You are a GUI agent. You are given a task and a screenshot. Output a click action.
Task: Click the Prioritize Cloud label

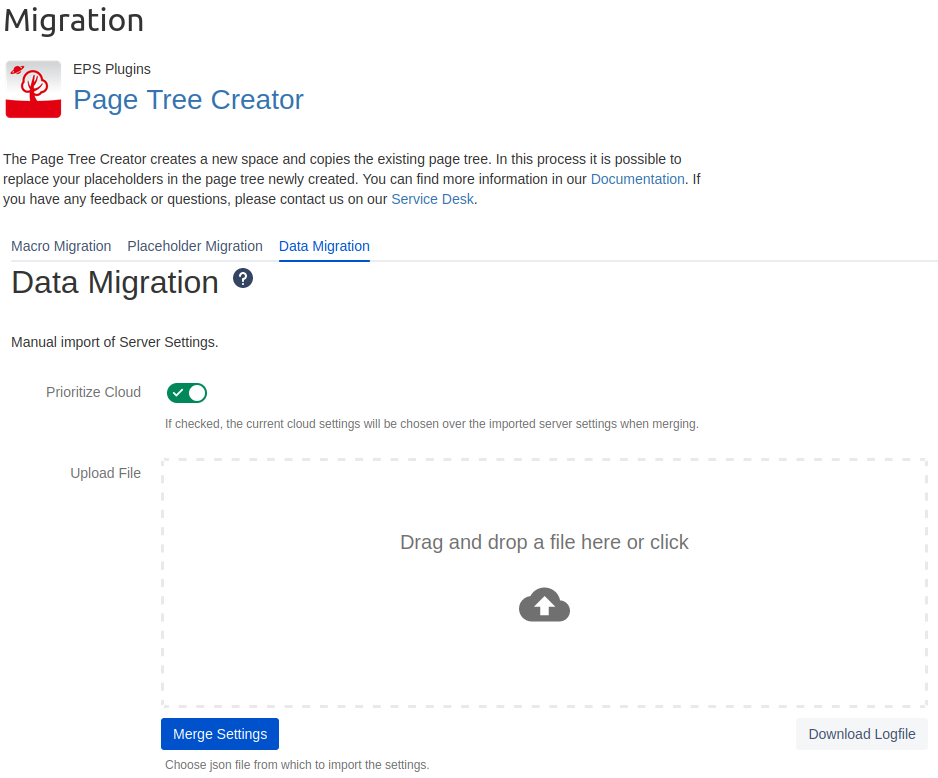[93, 392]
